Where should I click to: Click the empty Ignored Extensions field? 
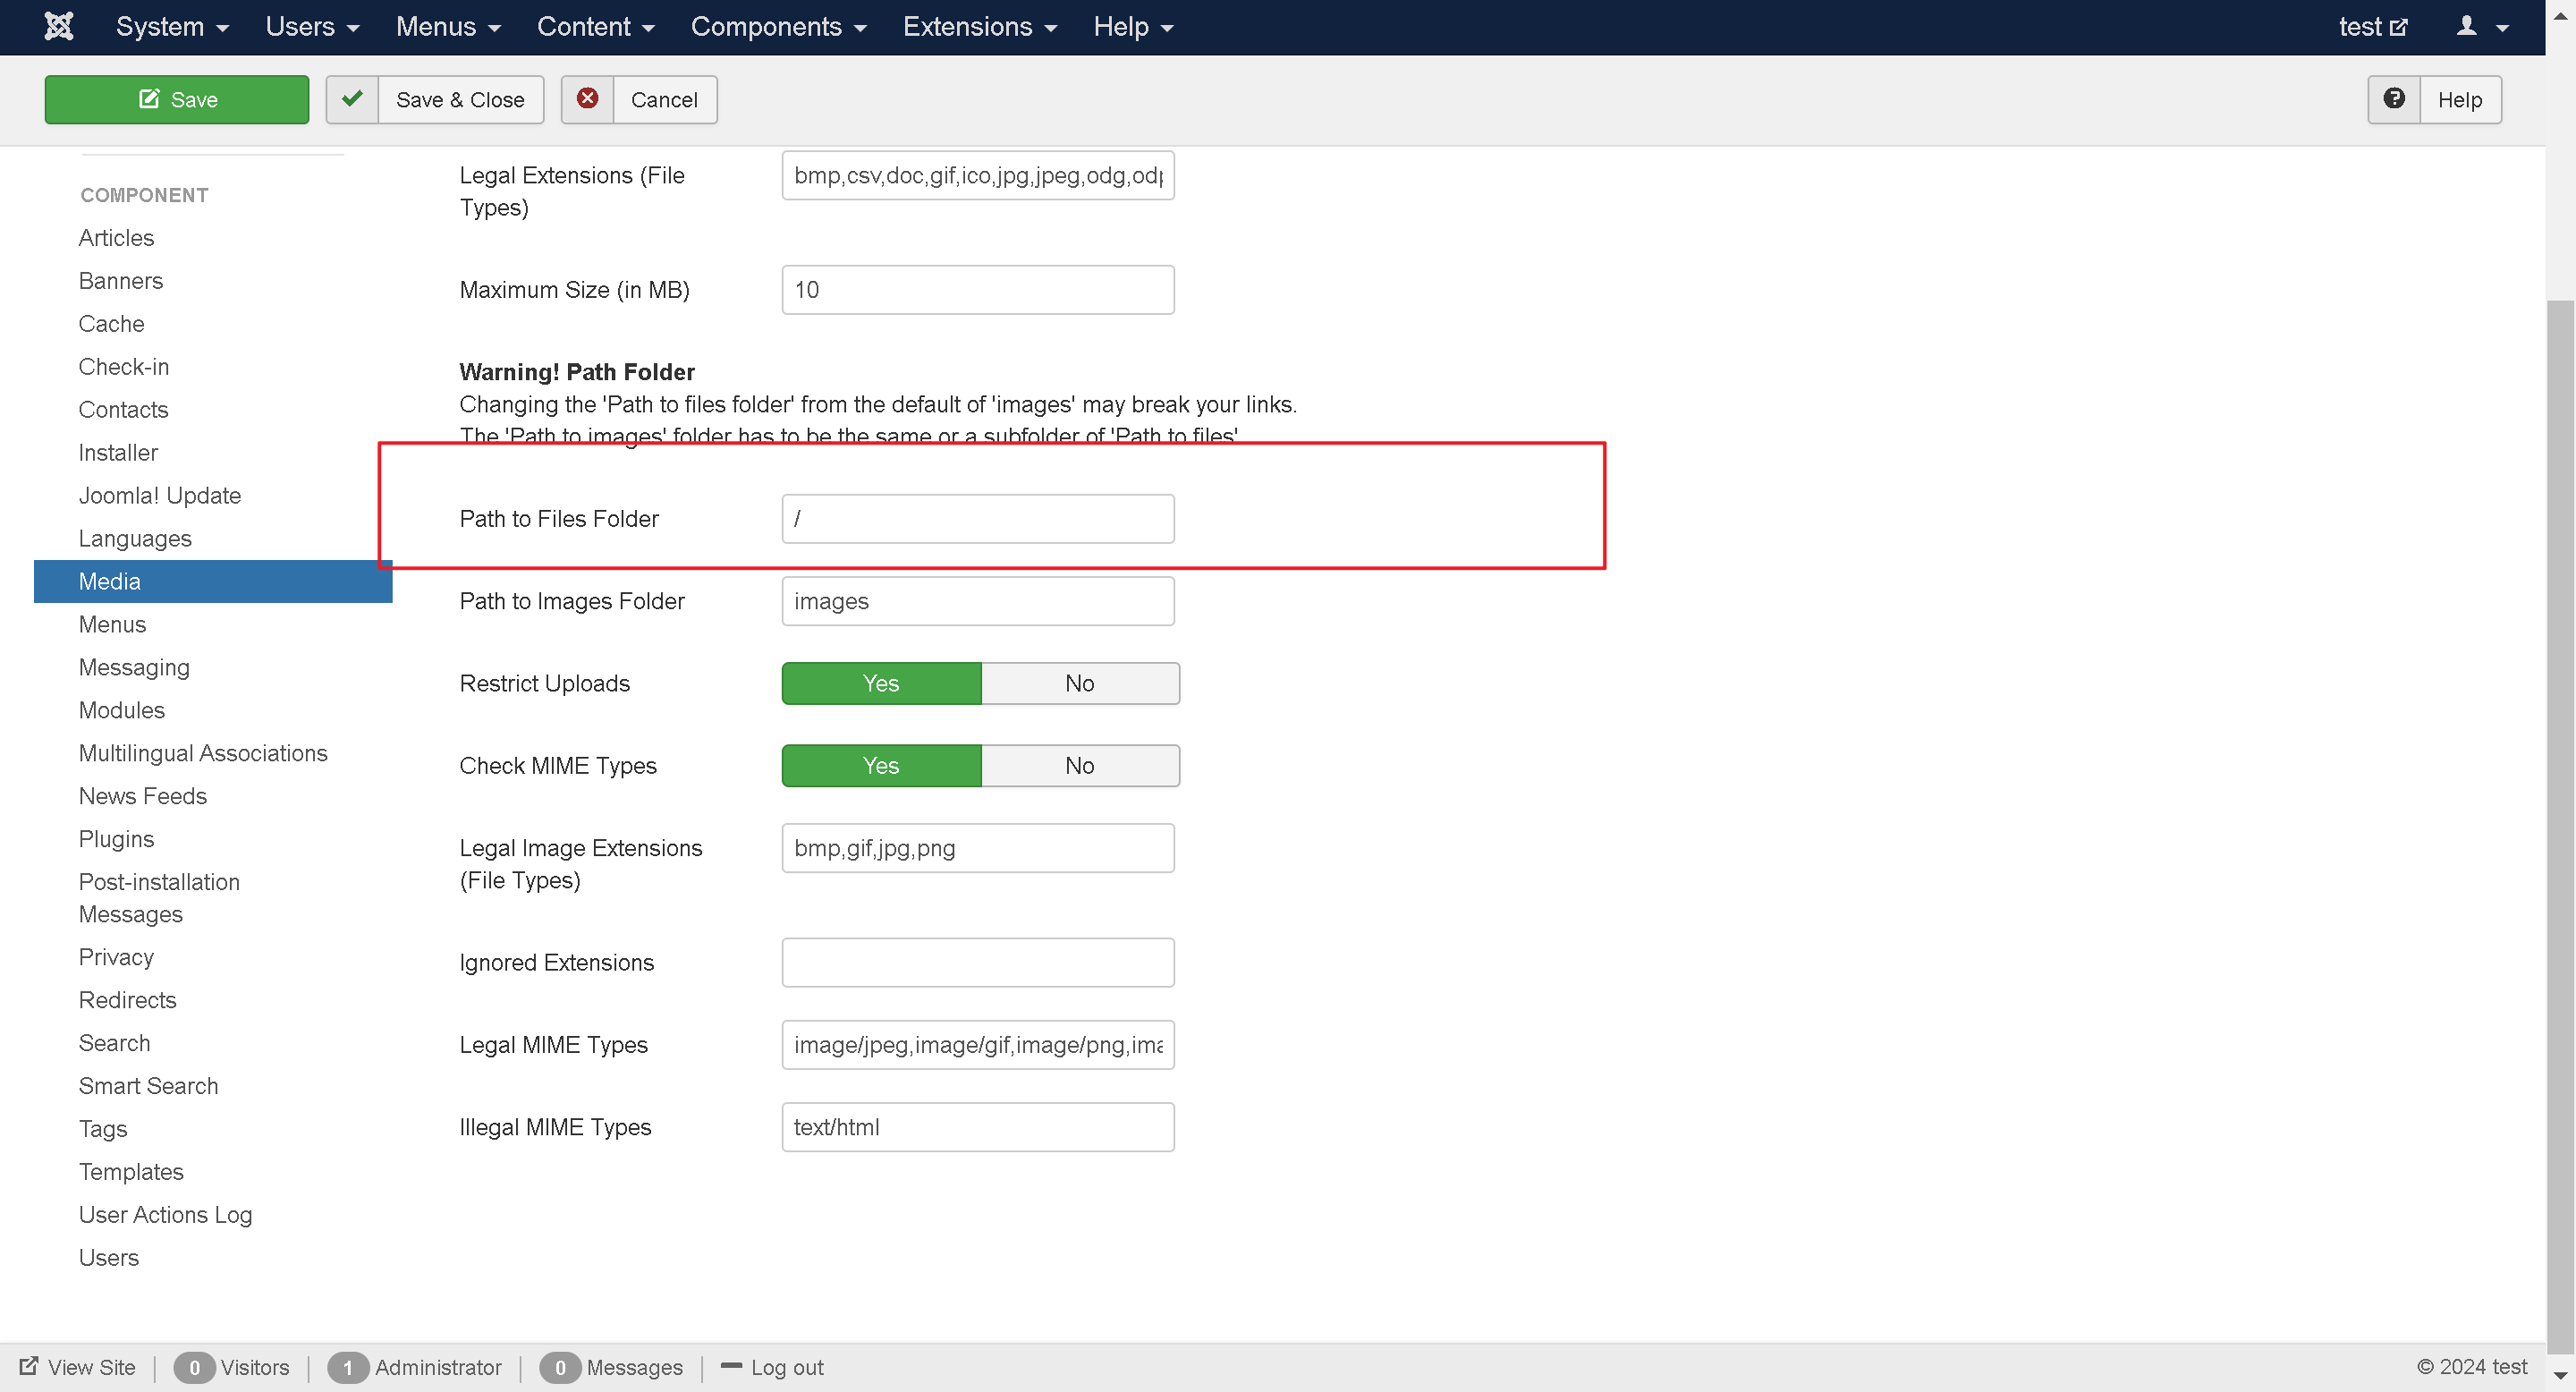(x=978, y=962)
